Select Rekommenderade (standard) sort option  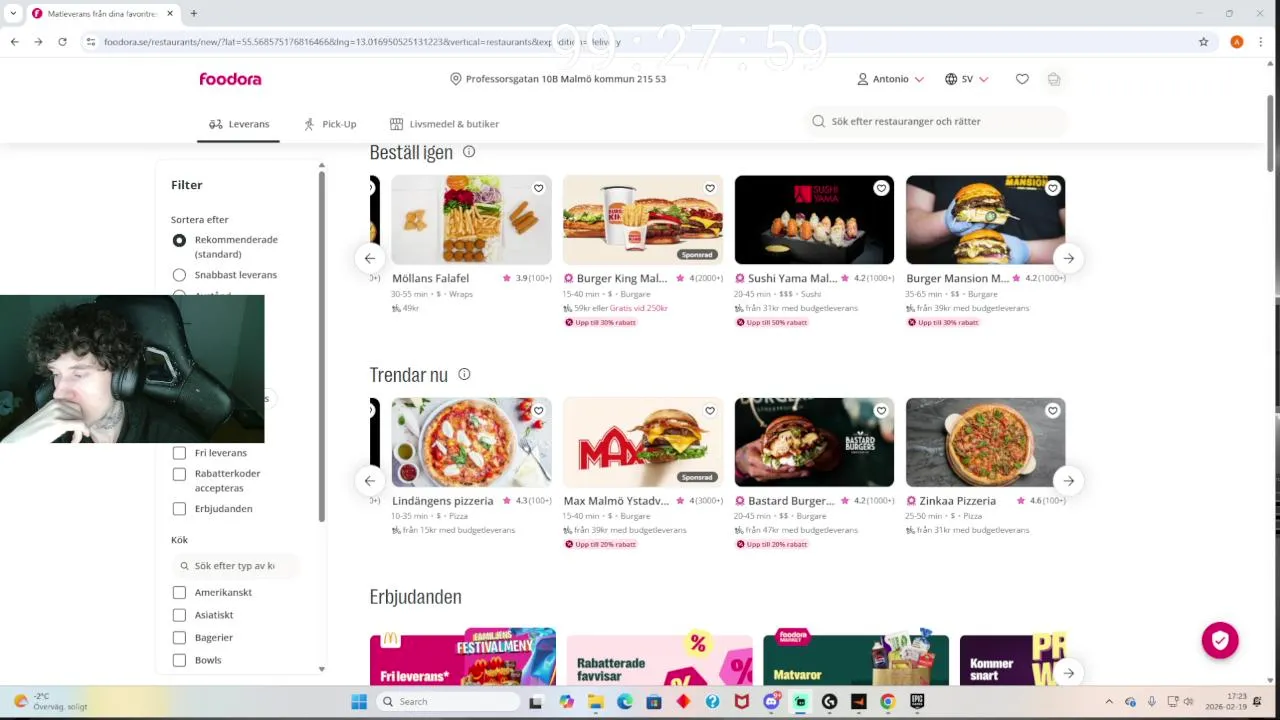coord(179,240)
